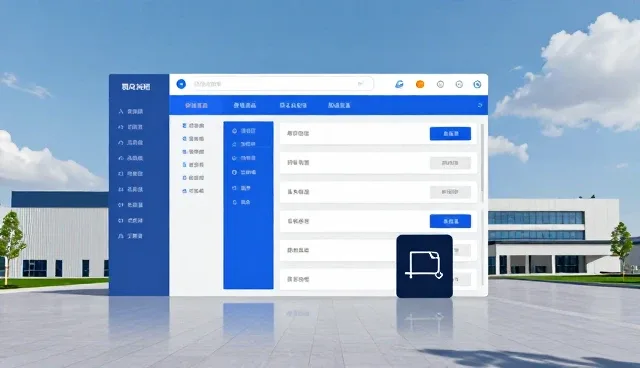Choose the fourth item in the dark navy sidebar
640x368 pixels.
131,158
